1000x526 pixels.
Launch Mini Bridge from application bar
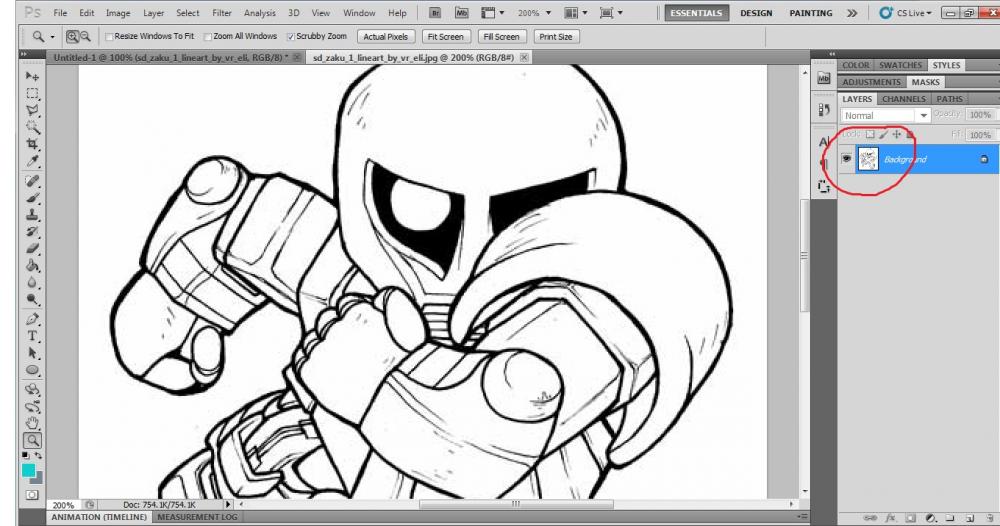point(462,13)
